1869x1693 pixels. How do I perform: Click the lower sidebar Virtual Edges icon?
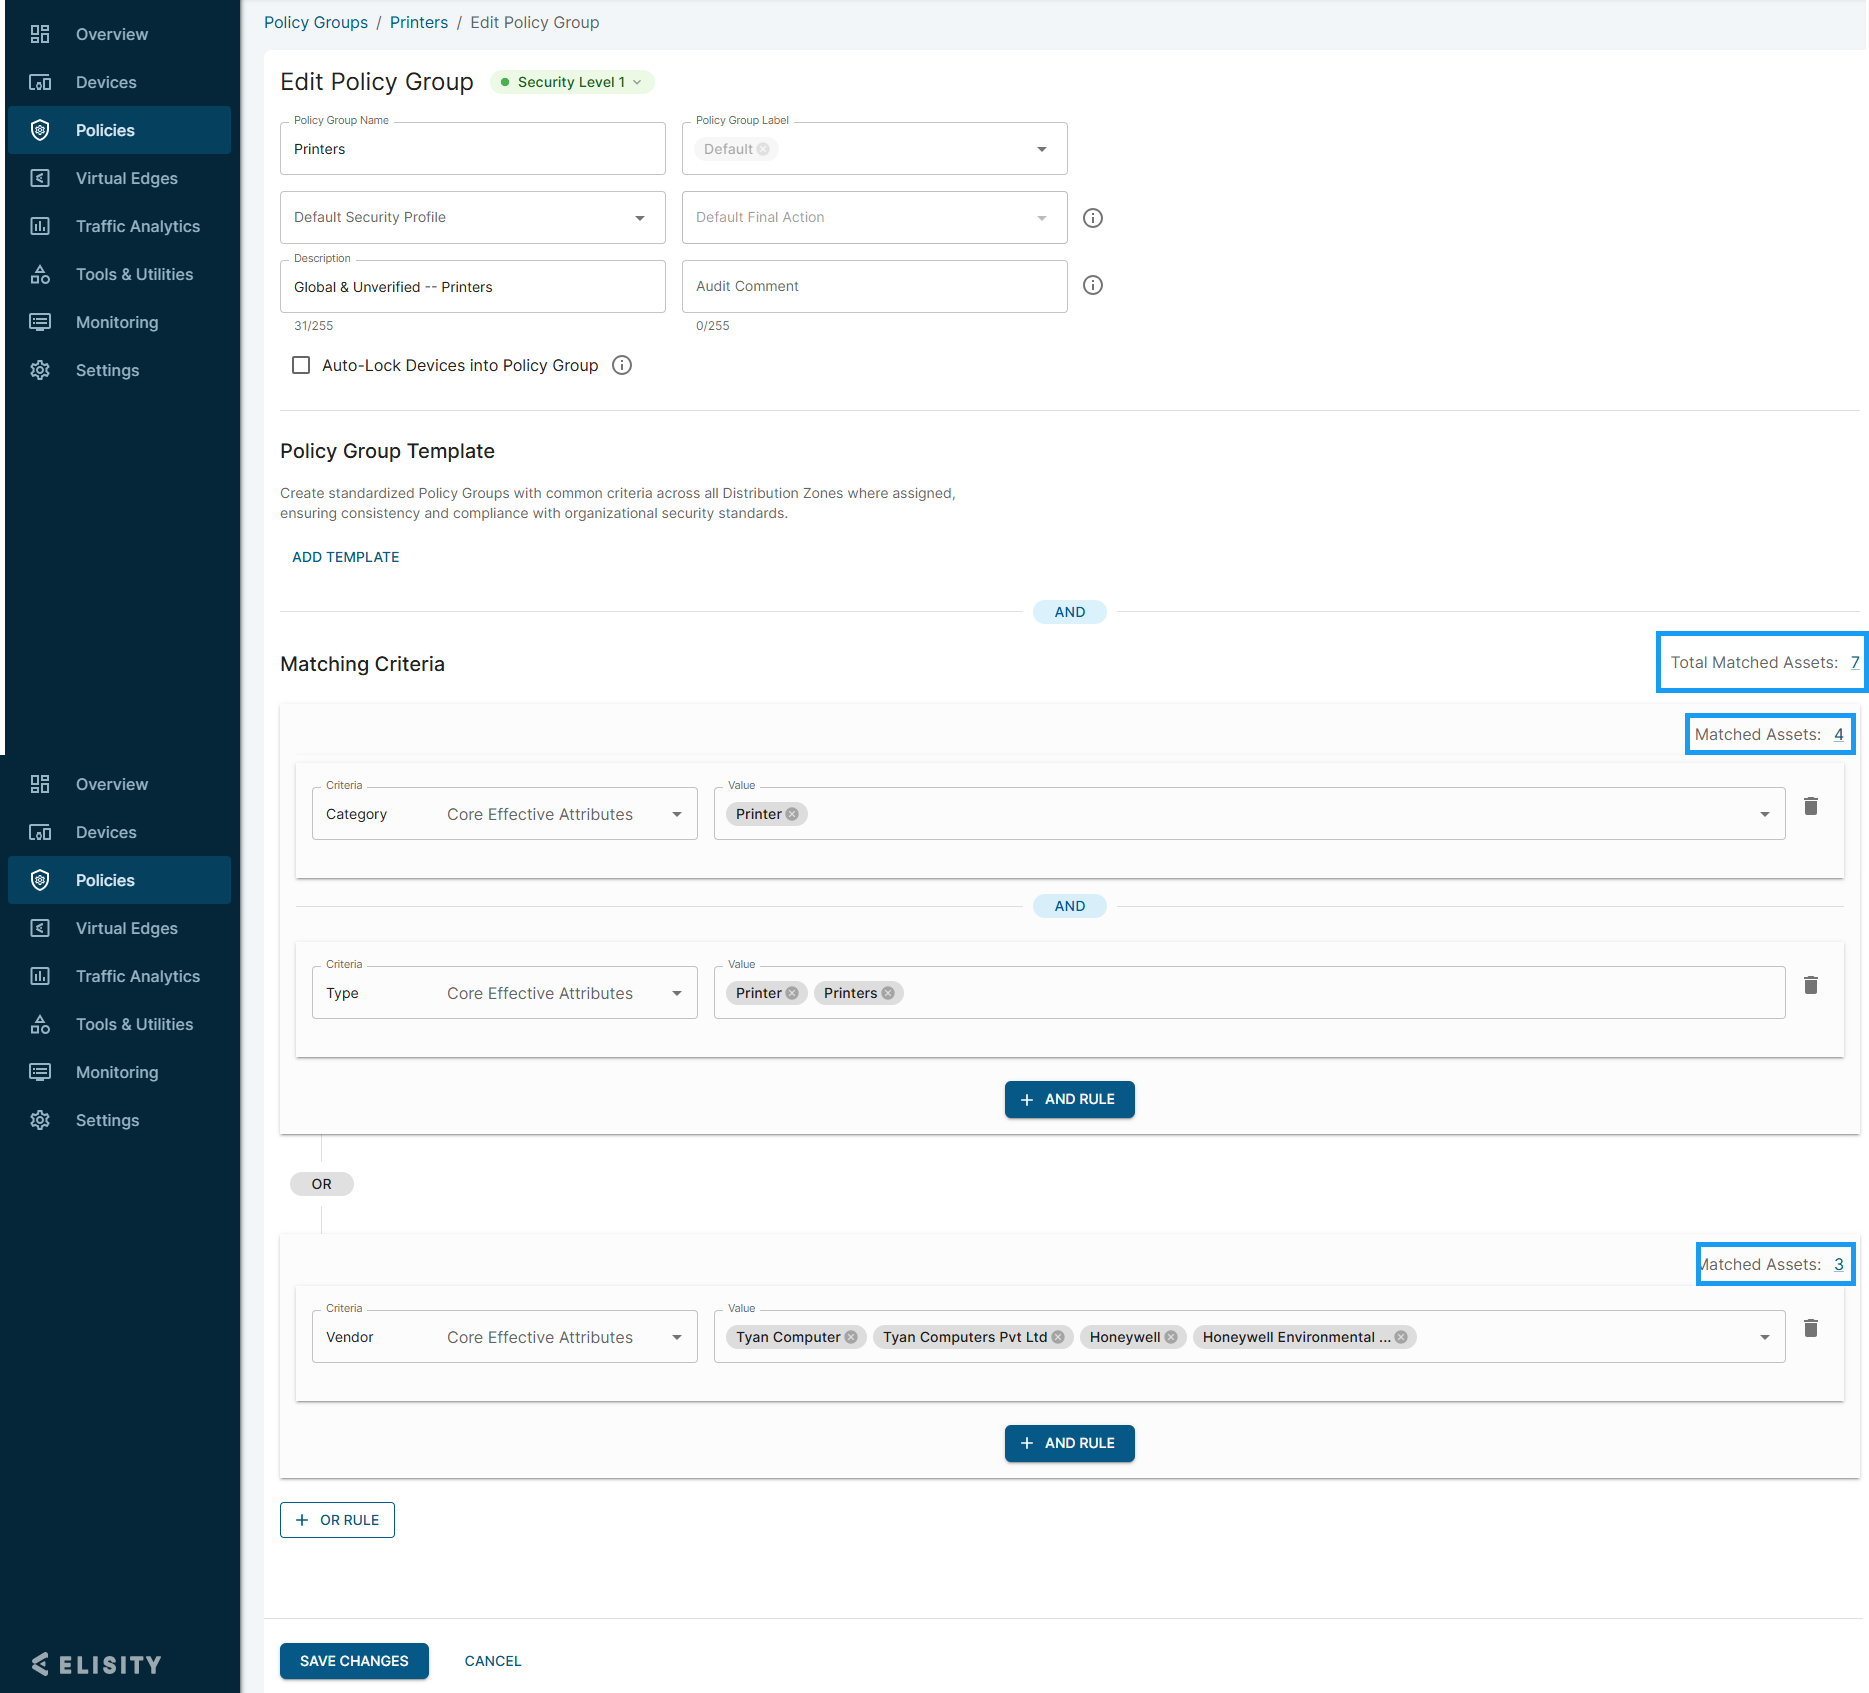(x=40, y=928)
